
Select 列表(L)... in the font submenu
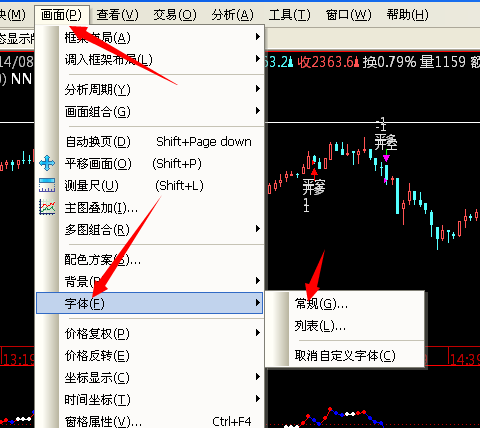(x=320, y=326)
